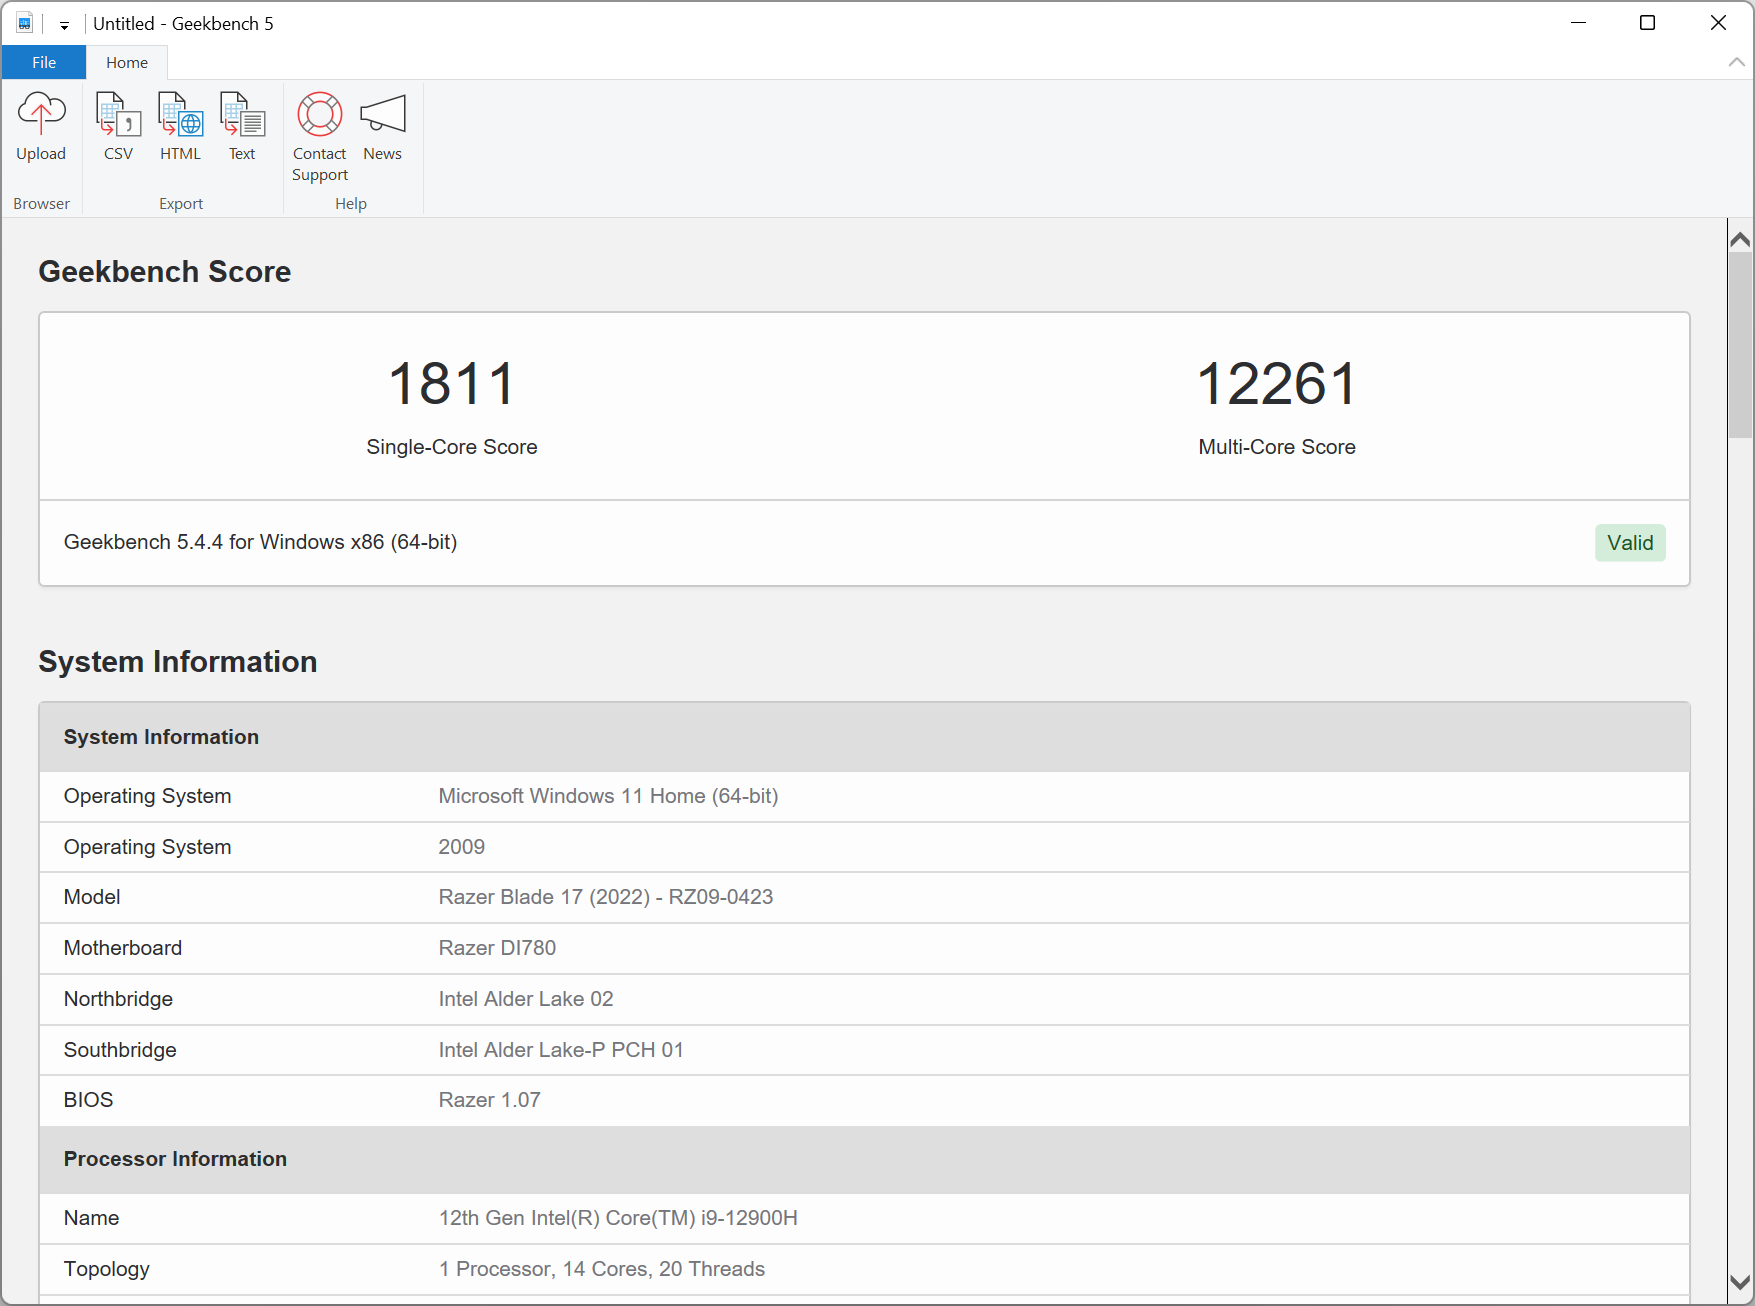Screen dimensions: 1755x1306
Task: Close the Geekbench 5 window
Action: click(1718, 23)
